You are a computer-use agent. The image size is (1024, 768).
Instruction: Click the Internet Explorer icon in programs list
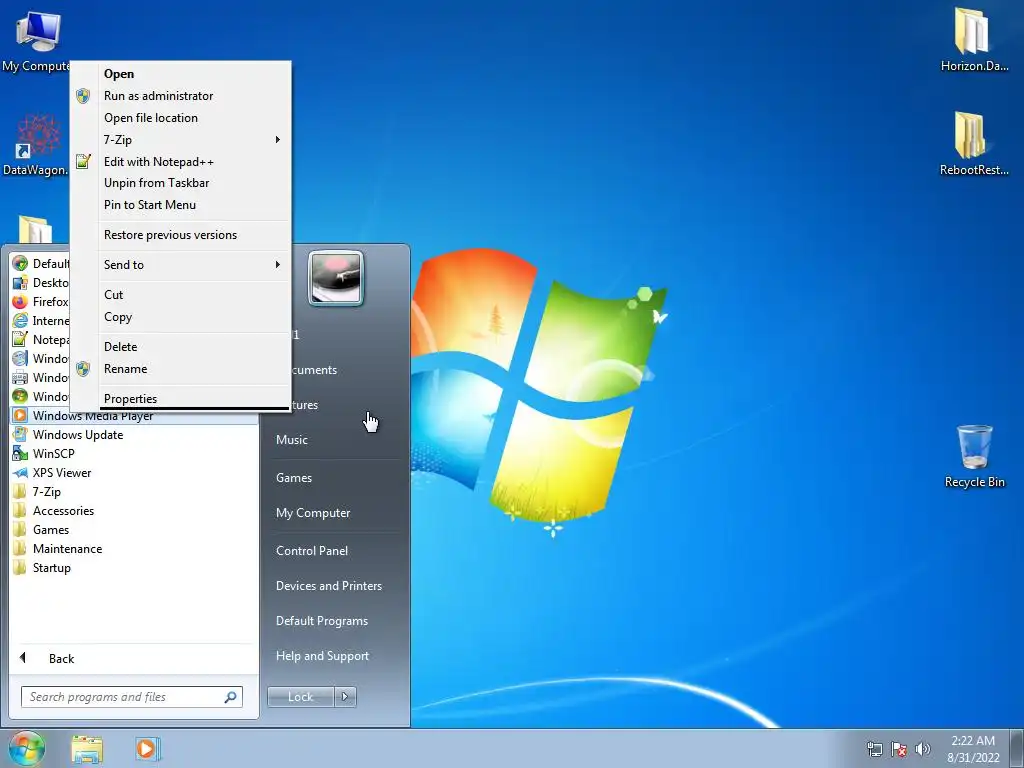point(20,321)
